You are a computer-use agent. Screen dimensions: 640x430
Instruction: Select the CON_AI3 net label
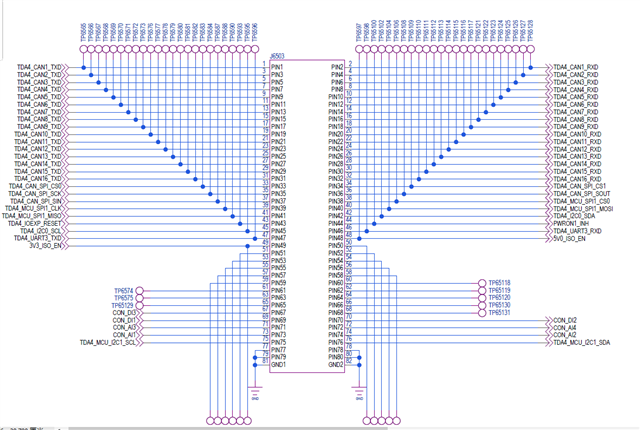point(124,328)
